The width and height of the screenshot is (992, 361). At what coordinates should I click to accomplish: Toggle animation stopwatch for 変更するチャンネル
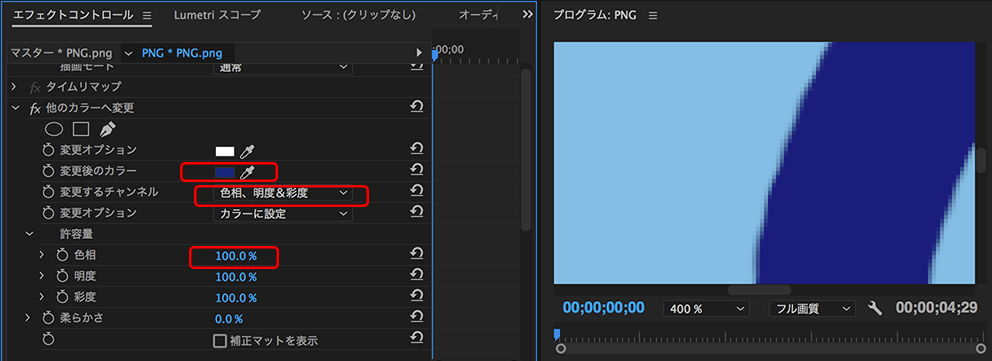click(49, 192)
